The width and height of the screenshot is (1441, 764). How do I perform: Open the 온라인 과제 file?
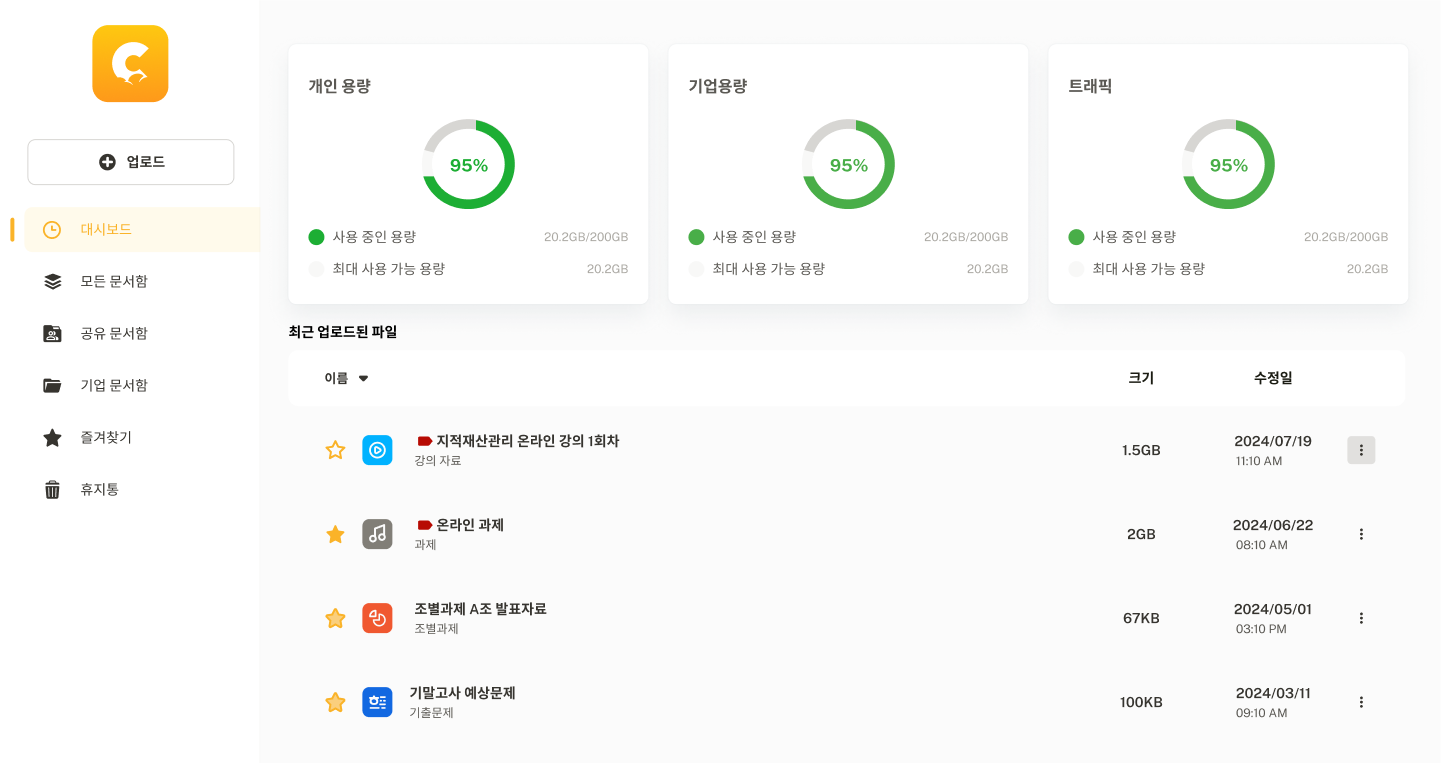(469, 525)
